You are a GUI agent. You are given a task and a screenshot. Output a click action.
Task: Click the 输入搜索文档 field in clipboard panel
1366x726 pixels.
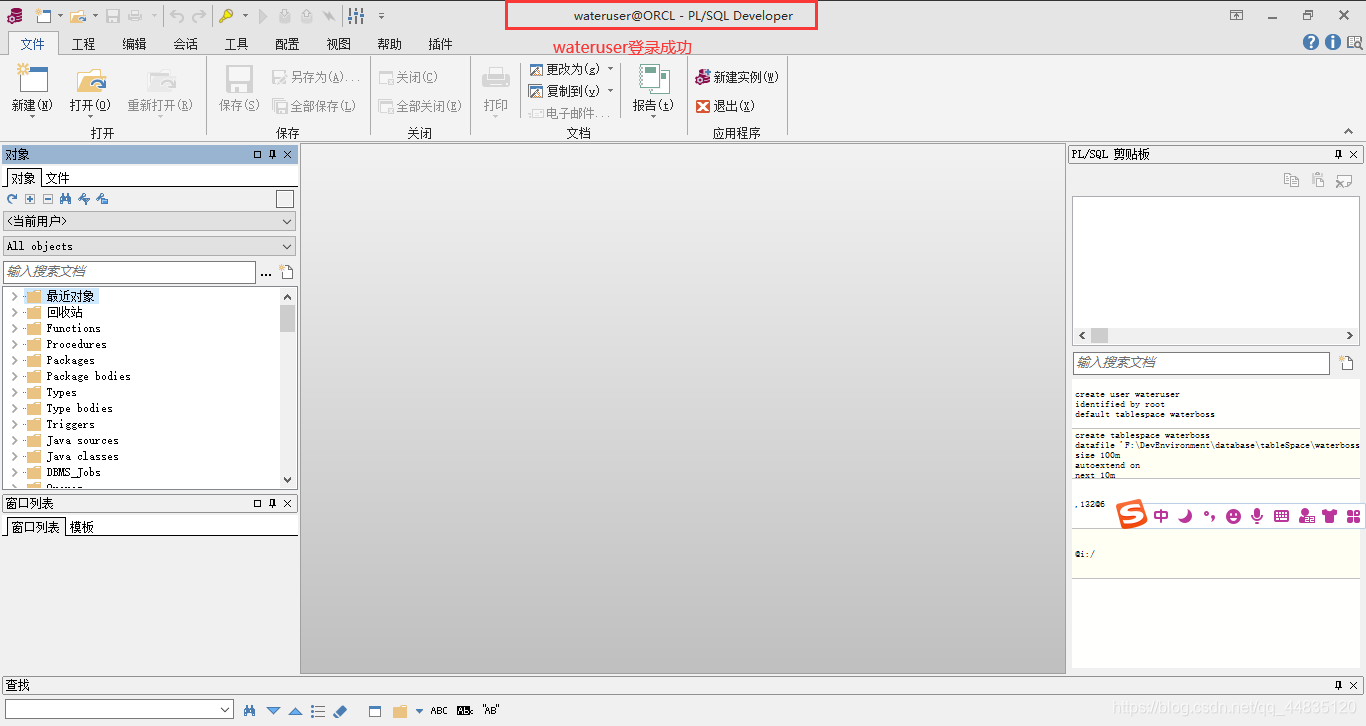coord(1202,363)
